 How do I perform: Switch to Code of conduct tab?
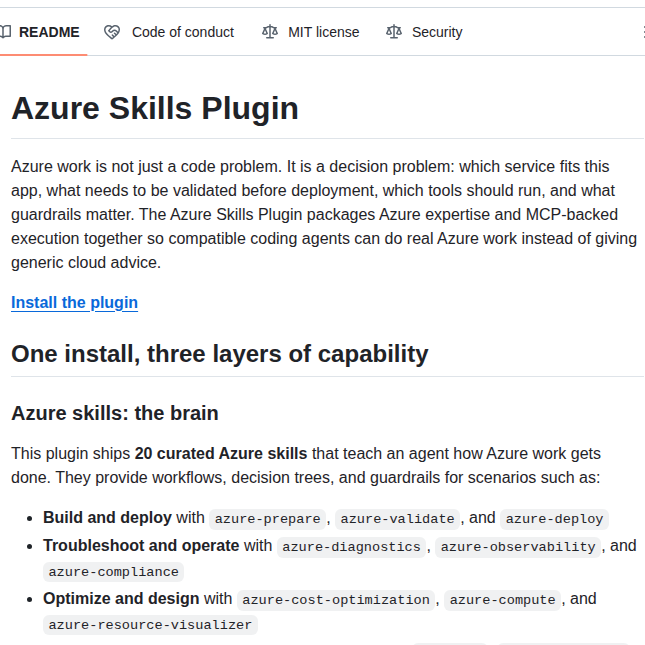(x=169, y=32)
